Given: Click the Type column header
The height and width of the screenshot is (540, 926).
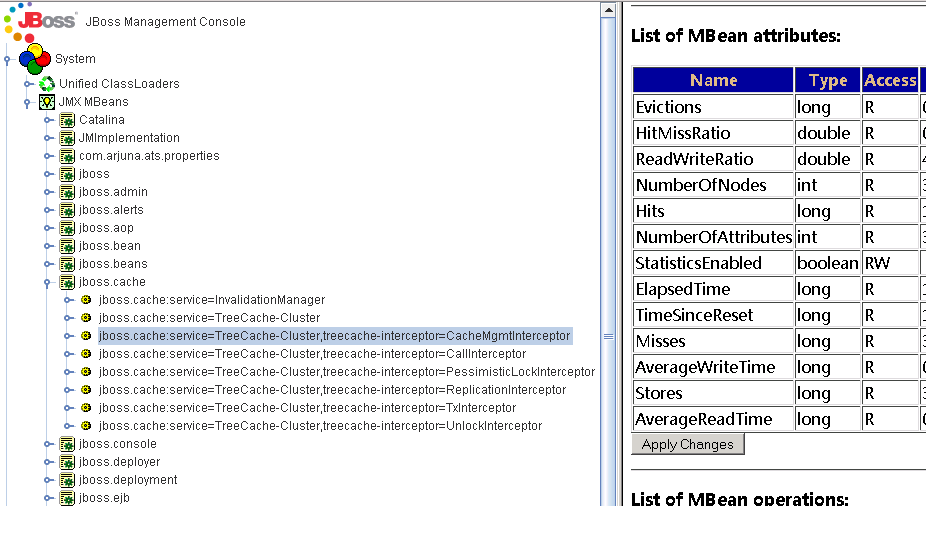Looking at the screenshot, I should (x=827, y=80).
